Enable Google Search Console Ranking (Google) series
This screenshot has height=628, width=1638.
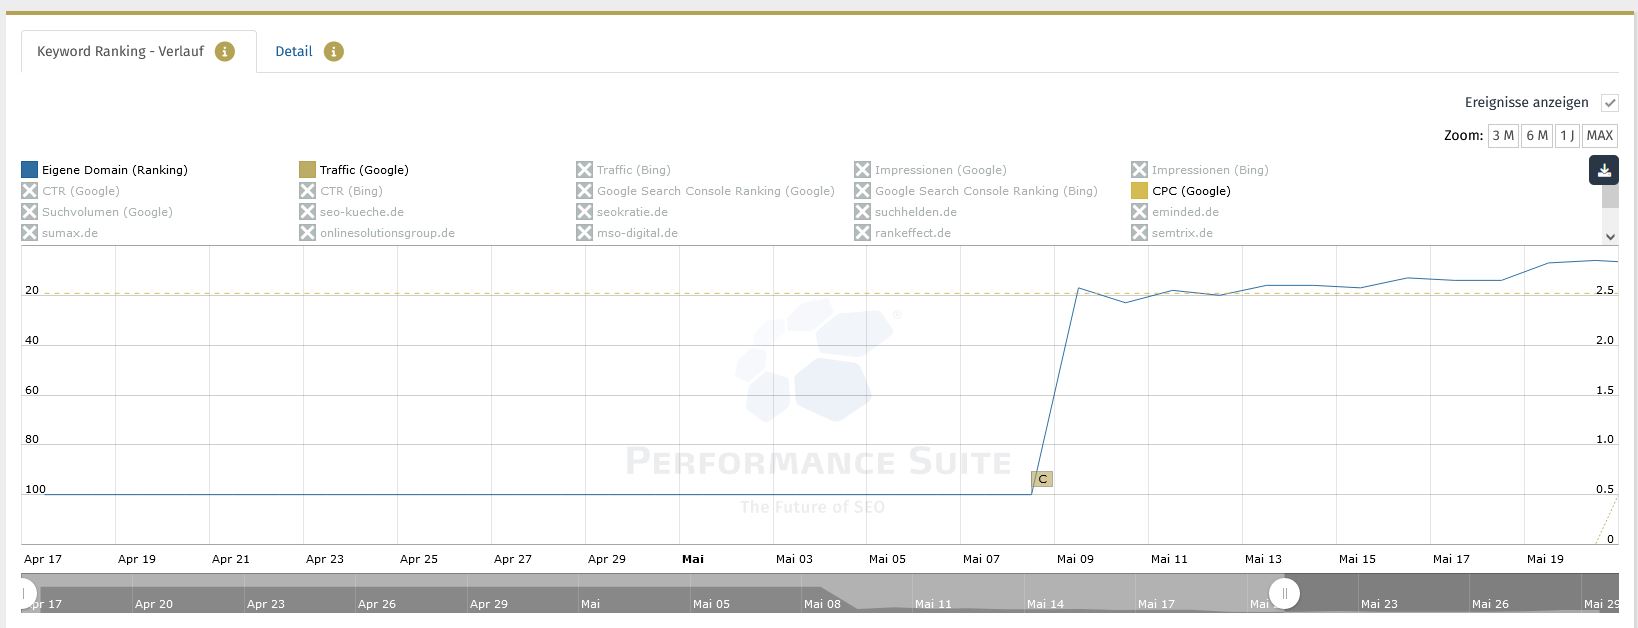click(x=705, y=191)
